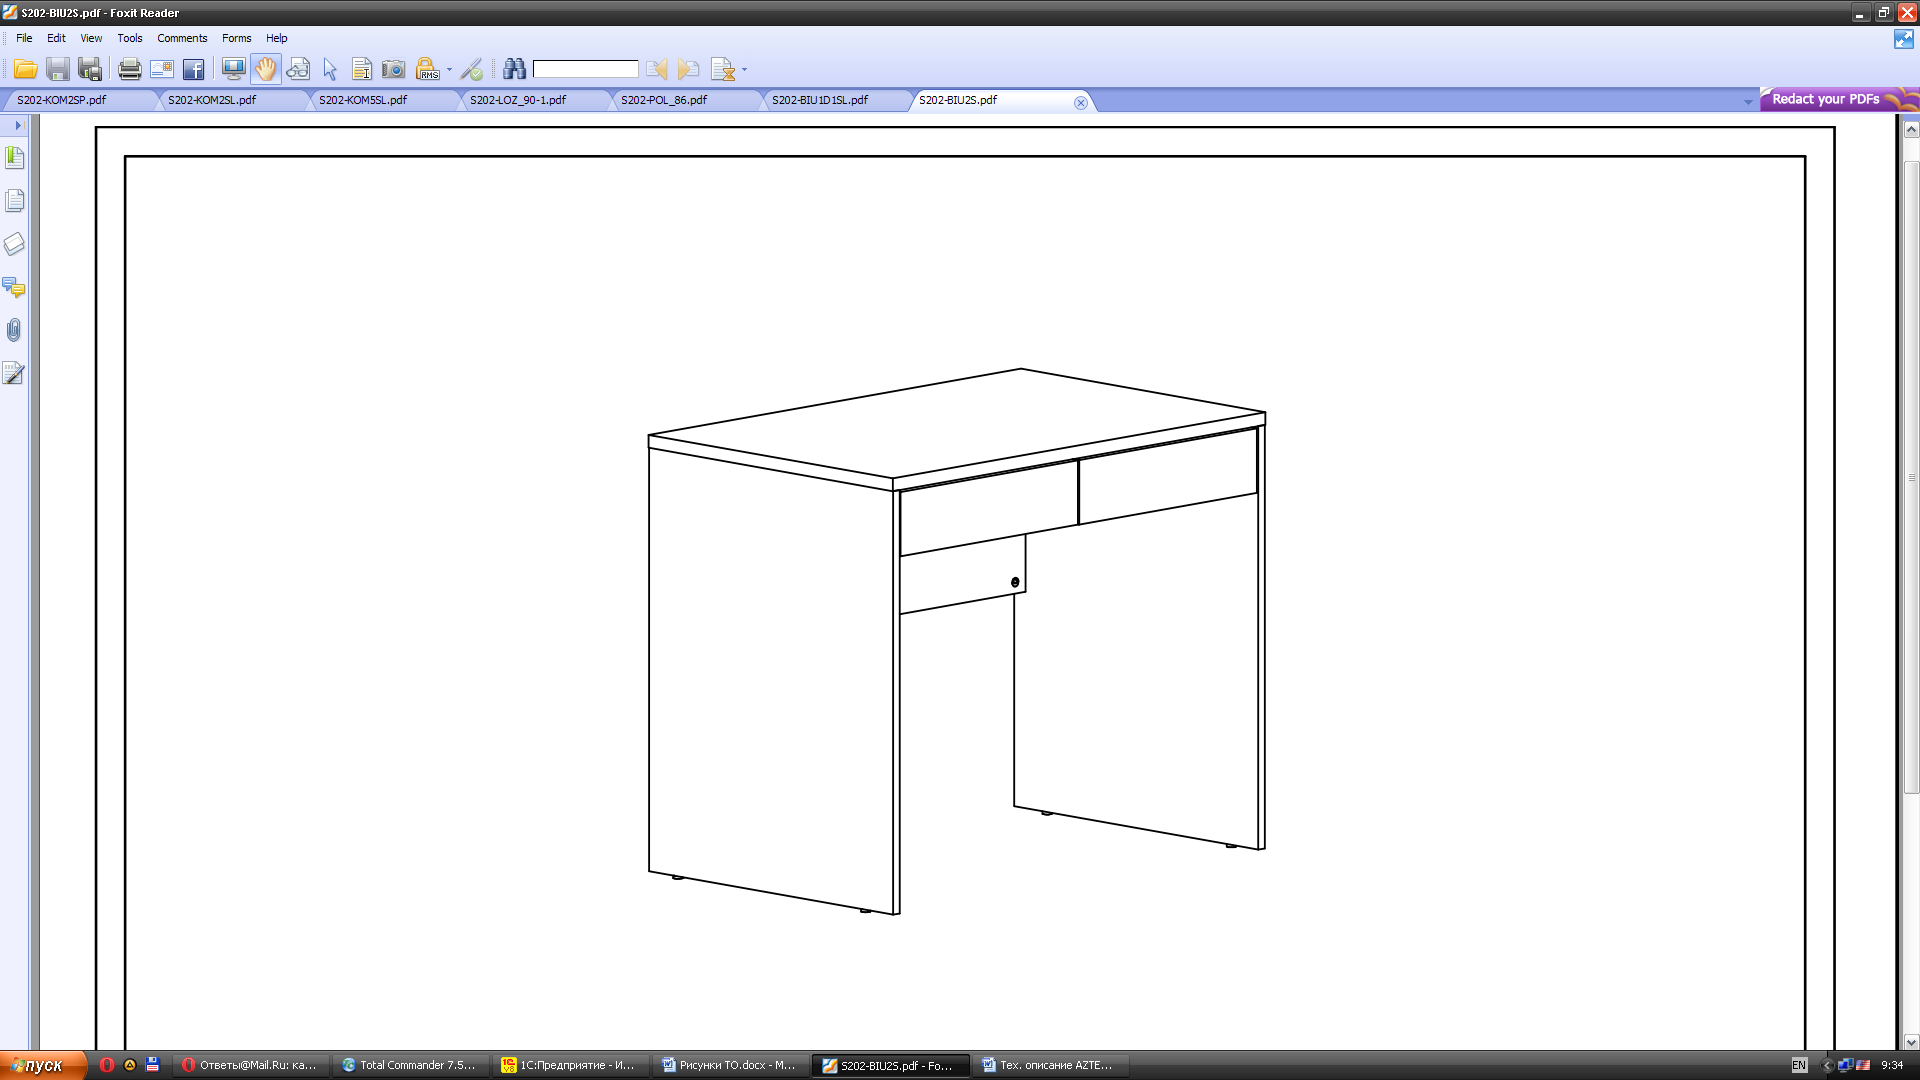
Task: Close the S202-BIU2S.pdf tab
Action: [1081, 102]
